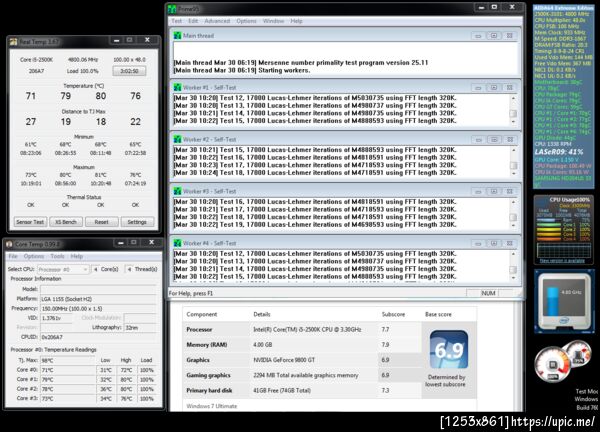Open the Help menu in Core Temp
The width and height of the screenshot is (600, 432).
pos(77,256)
